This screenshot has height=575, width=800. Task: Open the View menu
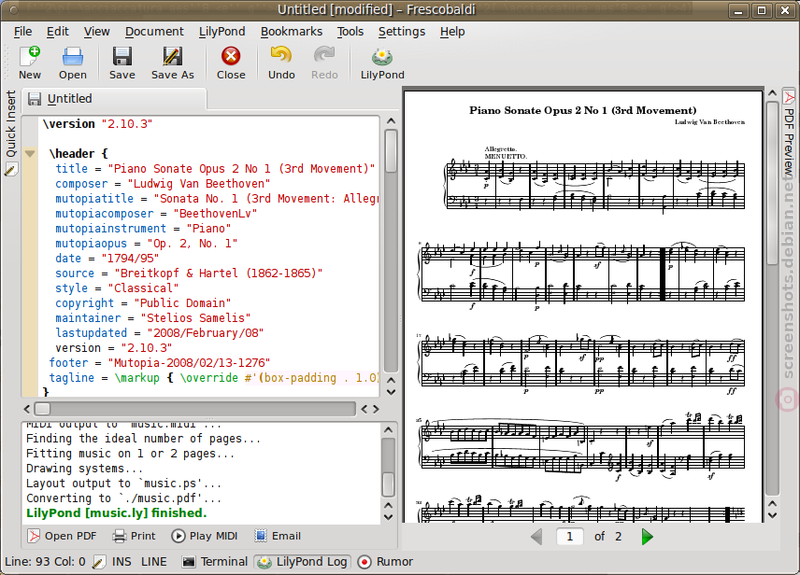pyautogui.click(x=96, y=32)
